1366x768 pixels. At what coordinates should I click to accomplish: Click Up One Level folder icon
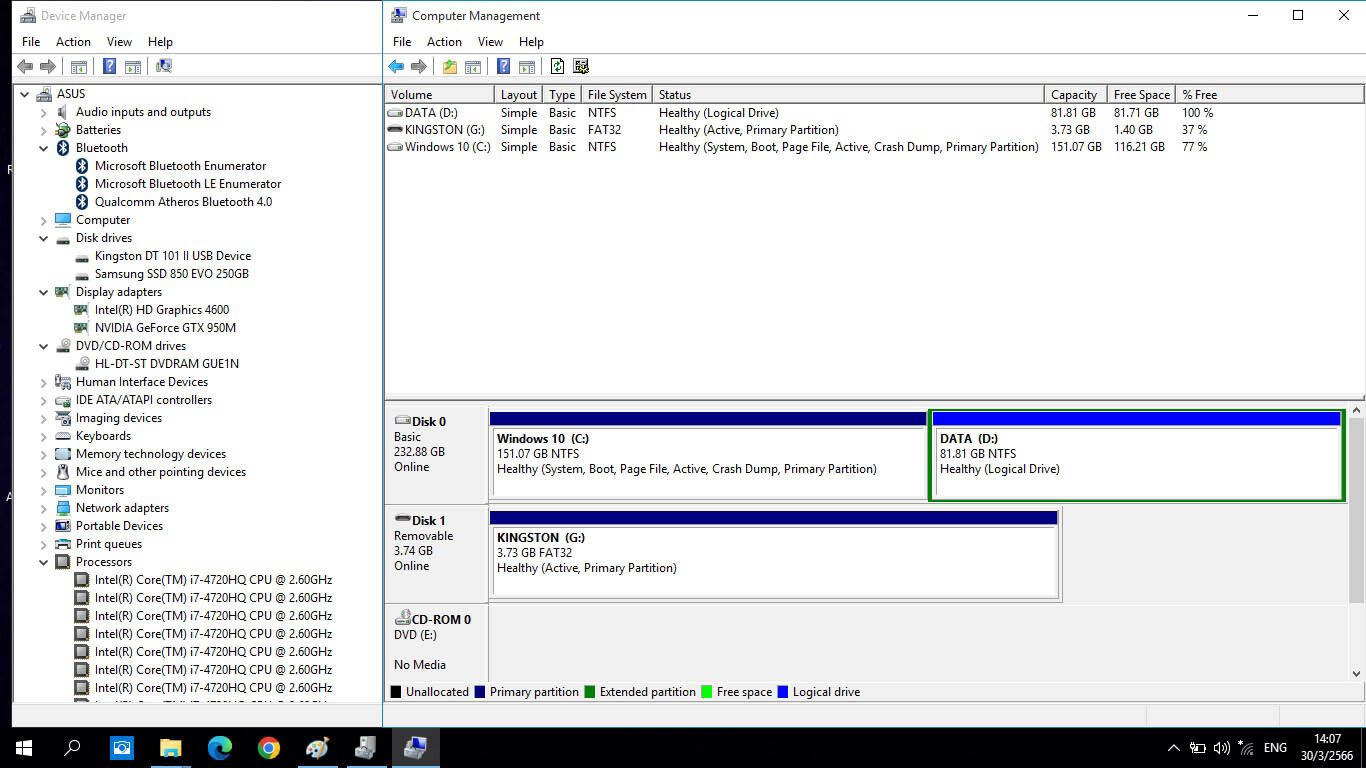[x=450, y=66]
